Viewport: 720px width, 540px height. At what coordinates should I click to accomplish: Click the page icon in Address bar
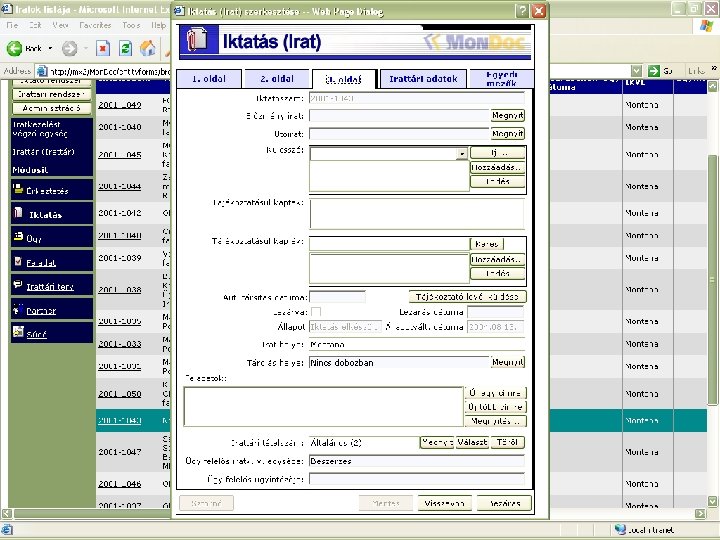(x=42, y=71)
